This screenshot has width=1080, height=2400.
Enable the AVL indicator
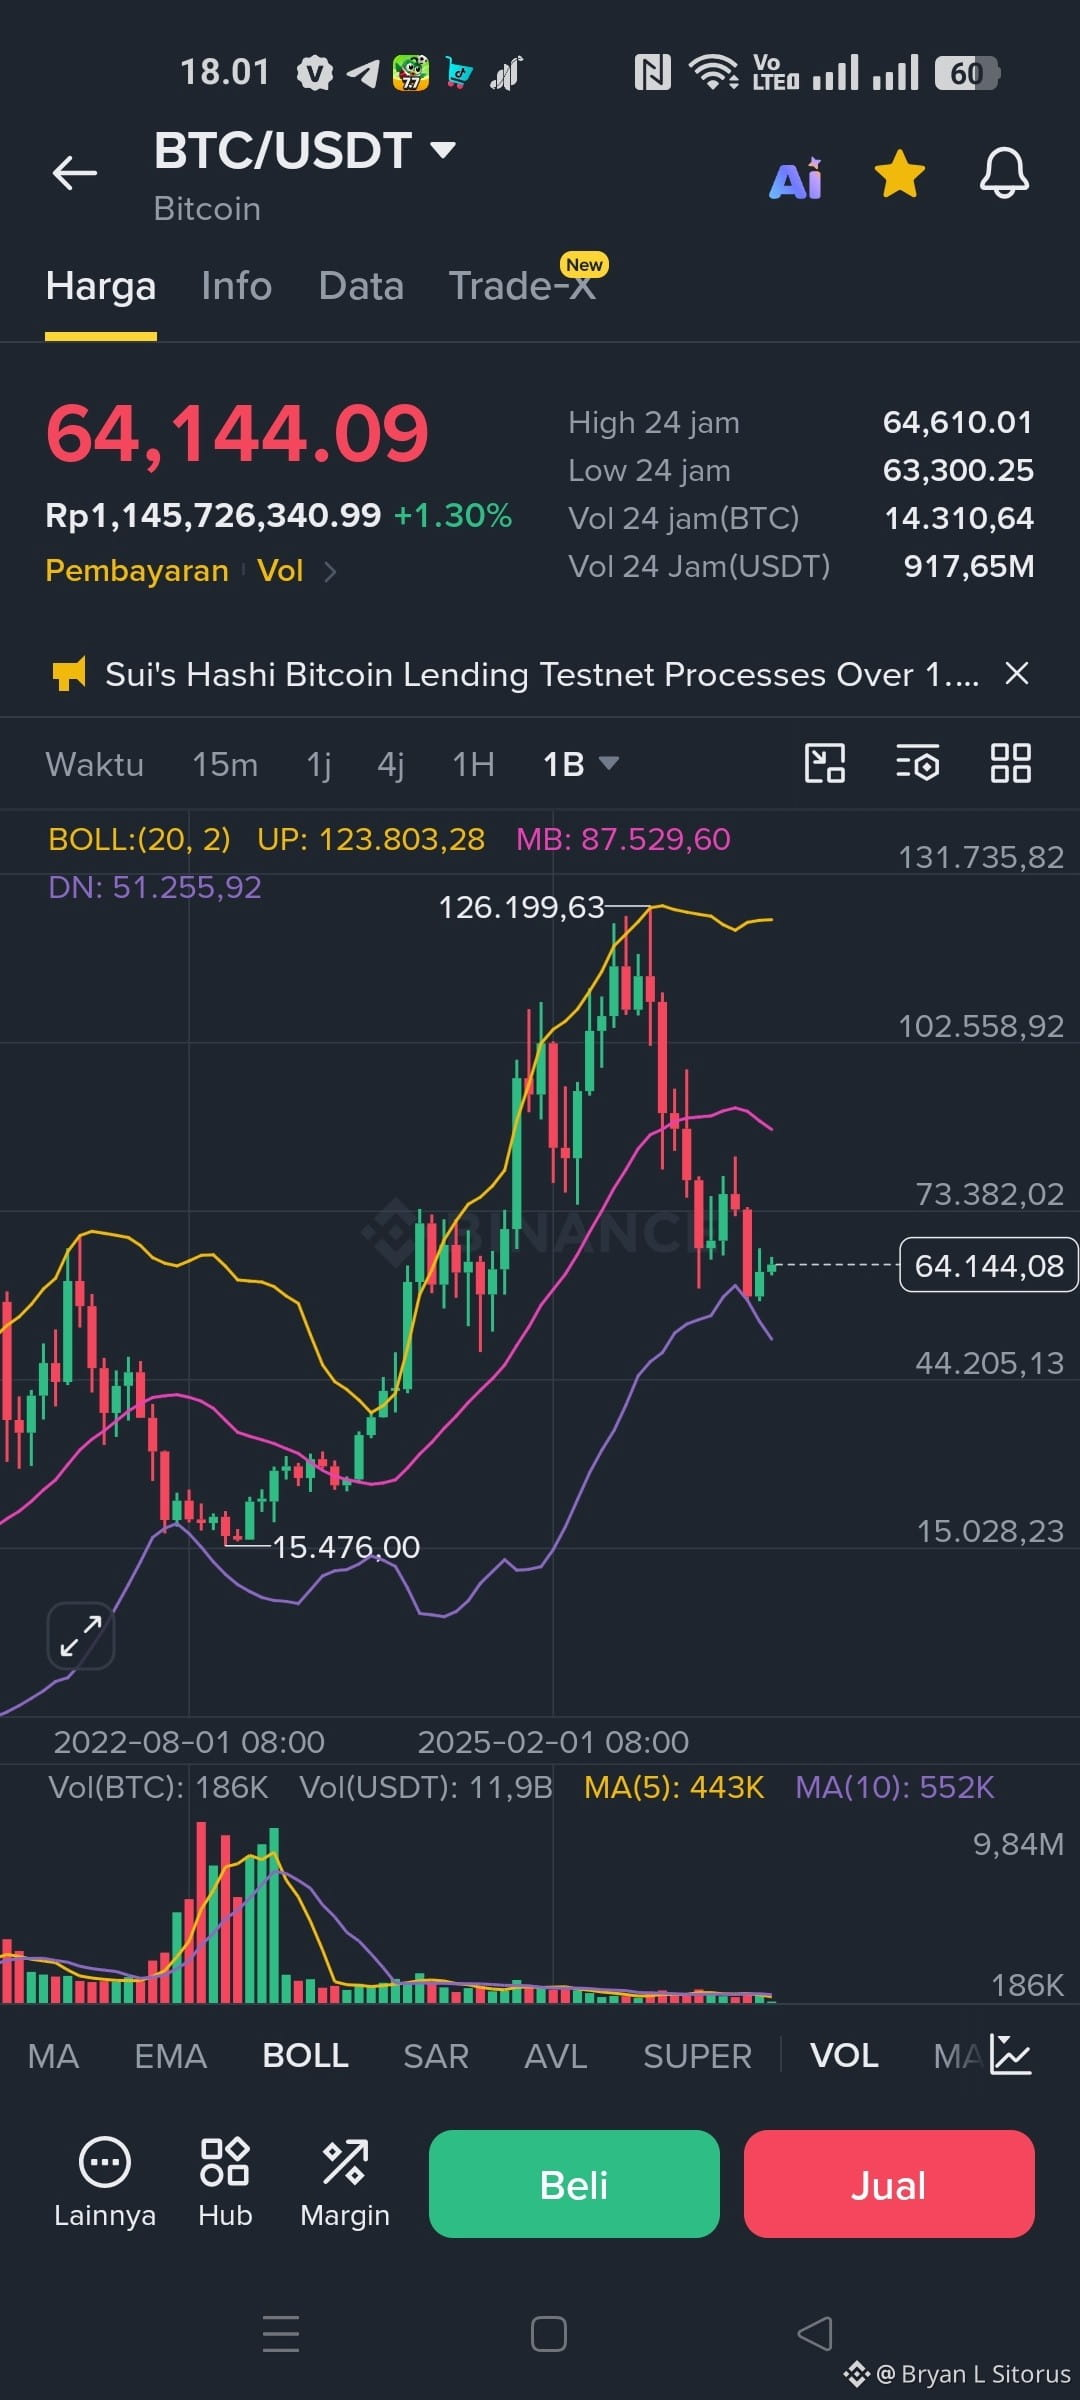click(x=556, y=2056)
